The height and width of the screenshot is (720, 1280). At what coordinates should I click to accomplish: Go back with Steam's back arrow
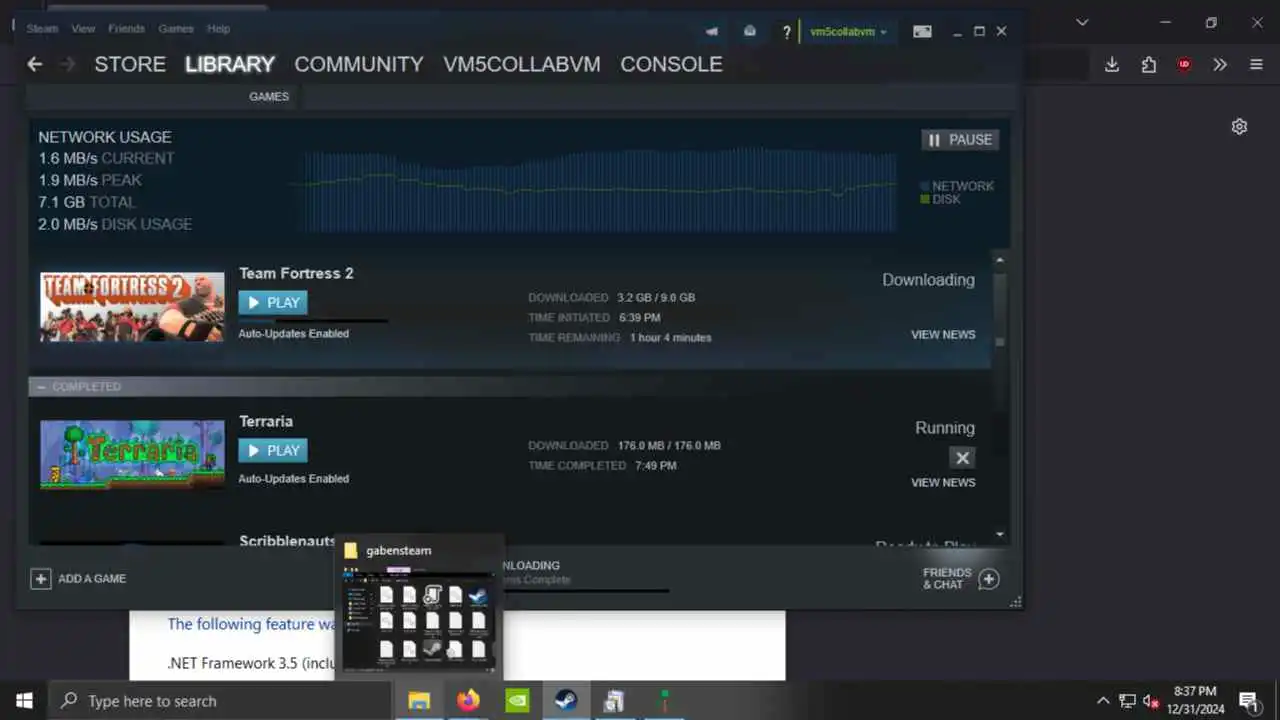pos(35,64)
